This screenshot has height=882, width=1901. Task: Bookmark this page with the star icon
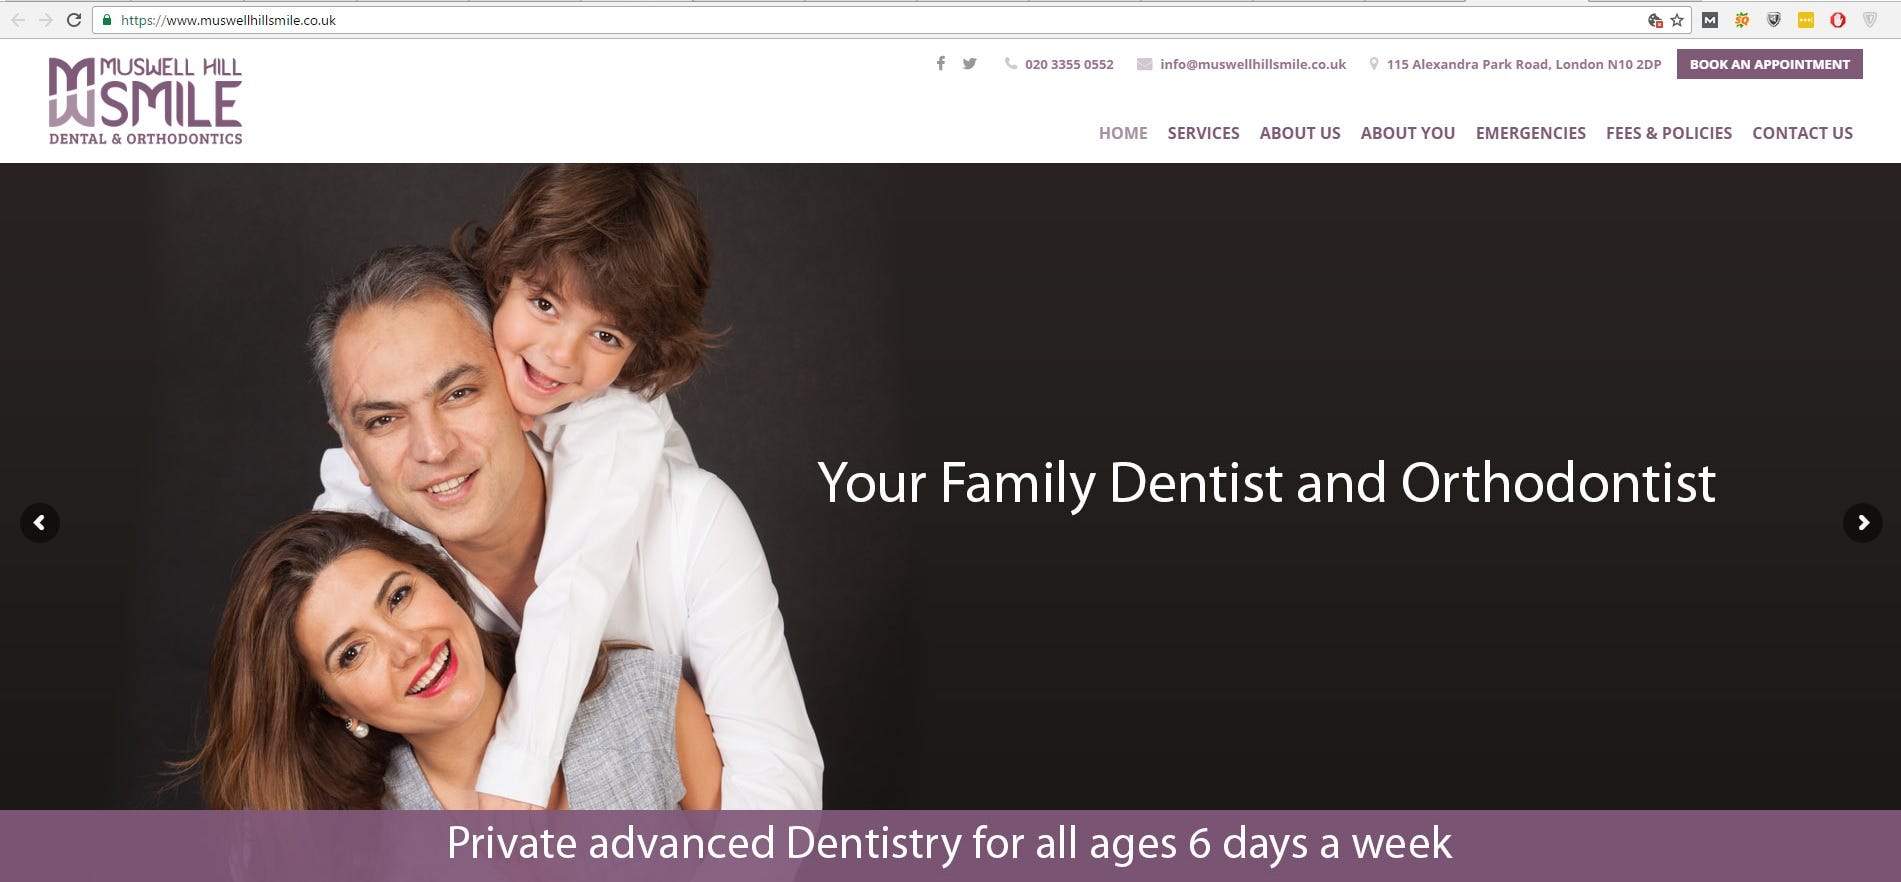(1677, 20)
